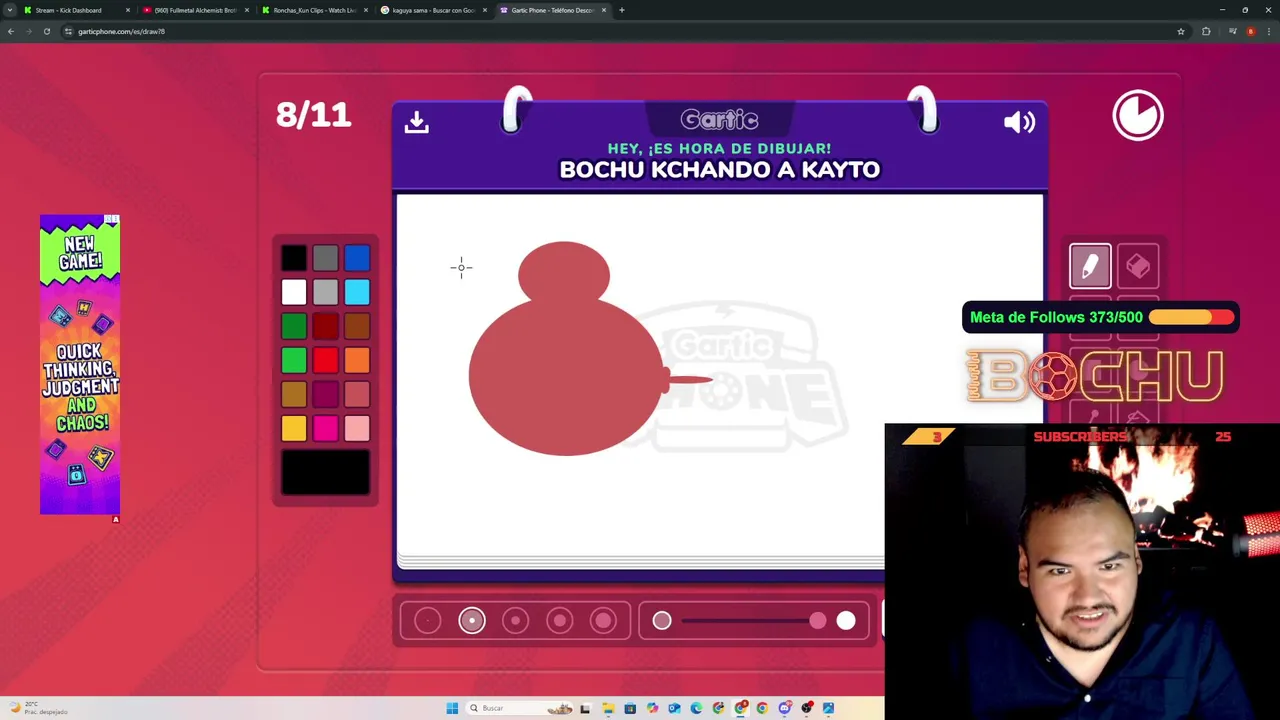The image size is (1280, 720).
Task: Reload the page
Action: [x=47, y=31]
